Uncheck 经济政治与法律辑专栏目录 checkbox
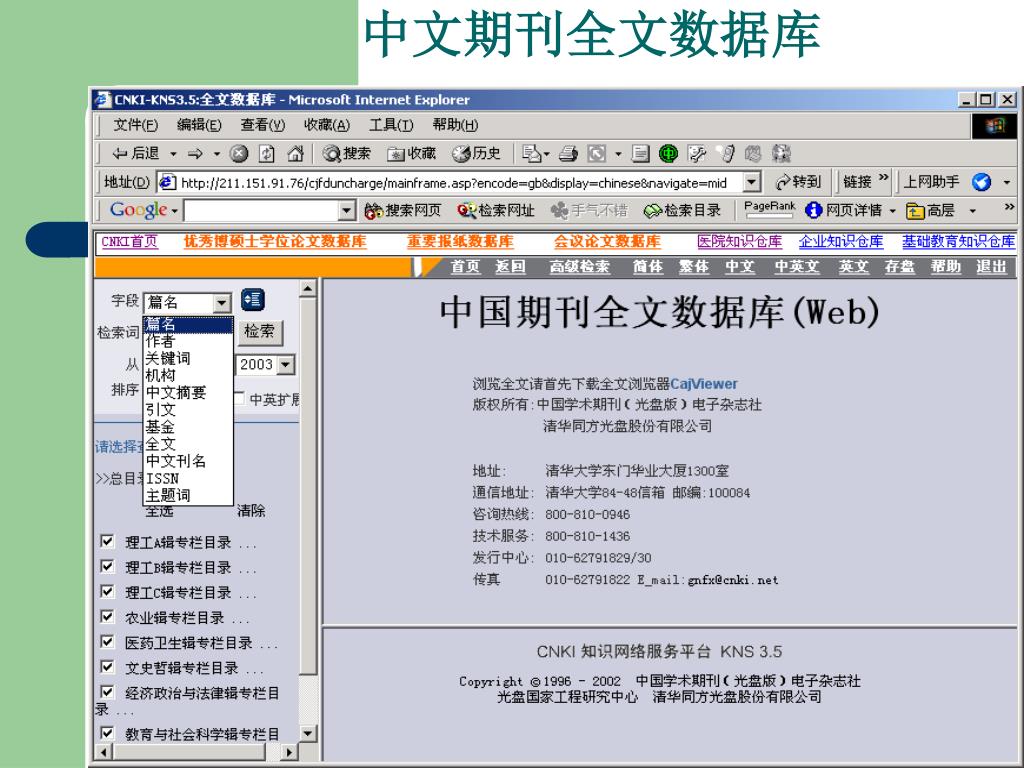1024x768 pixels. coord(107,692)
